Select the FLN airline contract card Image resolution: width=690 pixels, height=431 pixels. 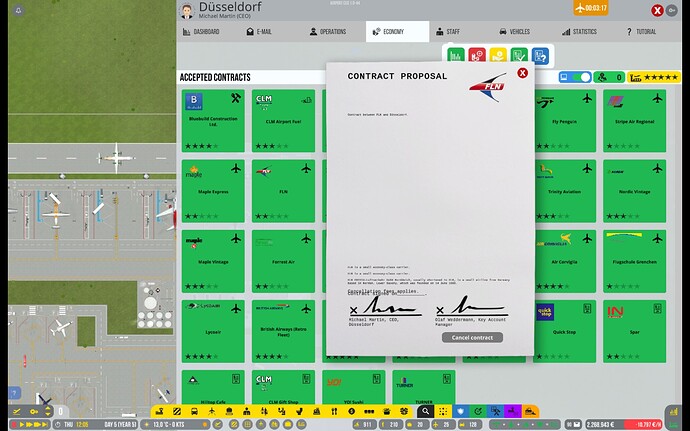pyautogui.click(x=283, y=191)
